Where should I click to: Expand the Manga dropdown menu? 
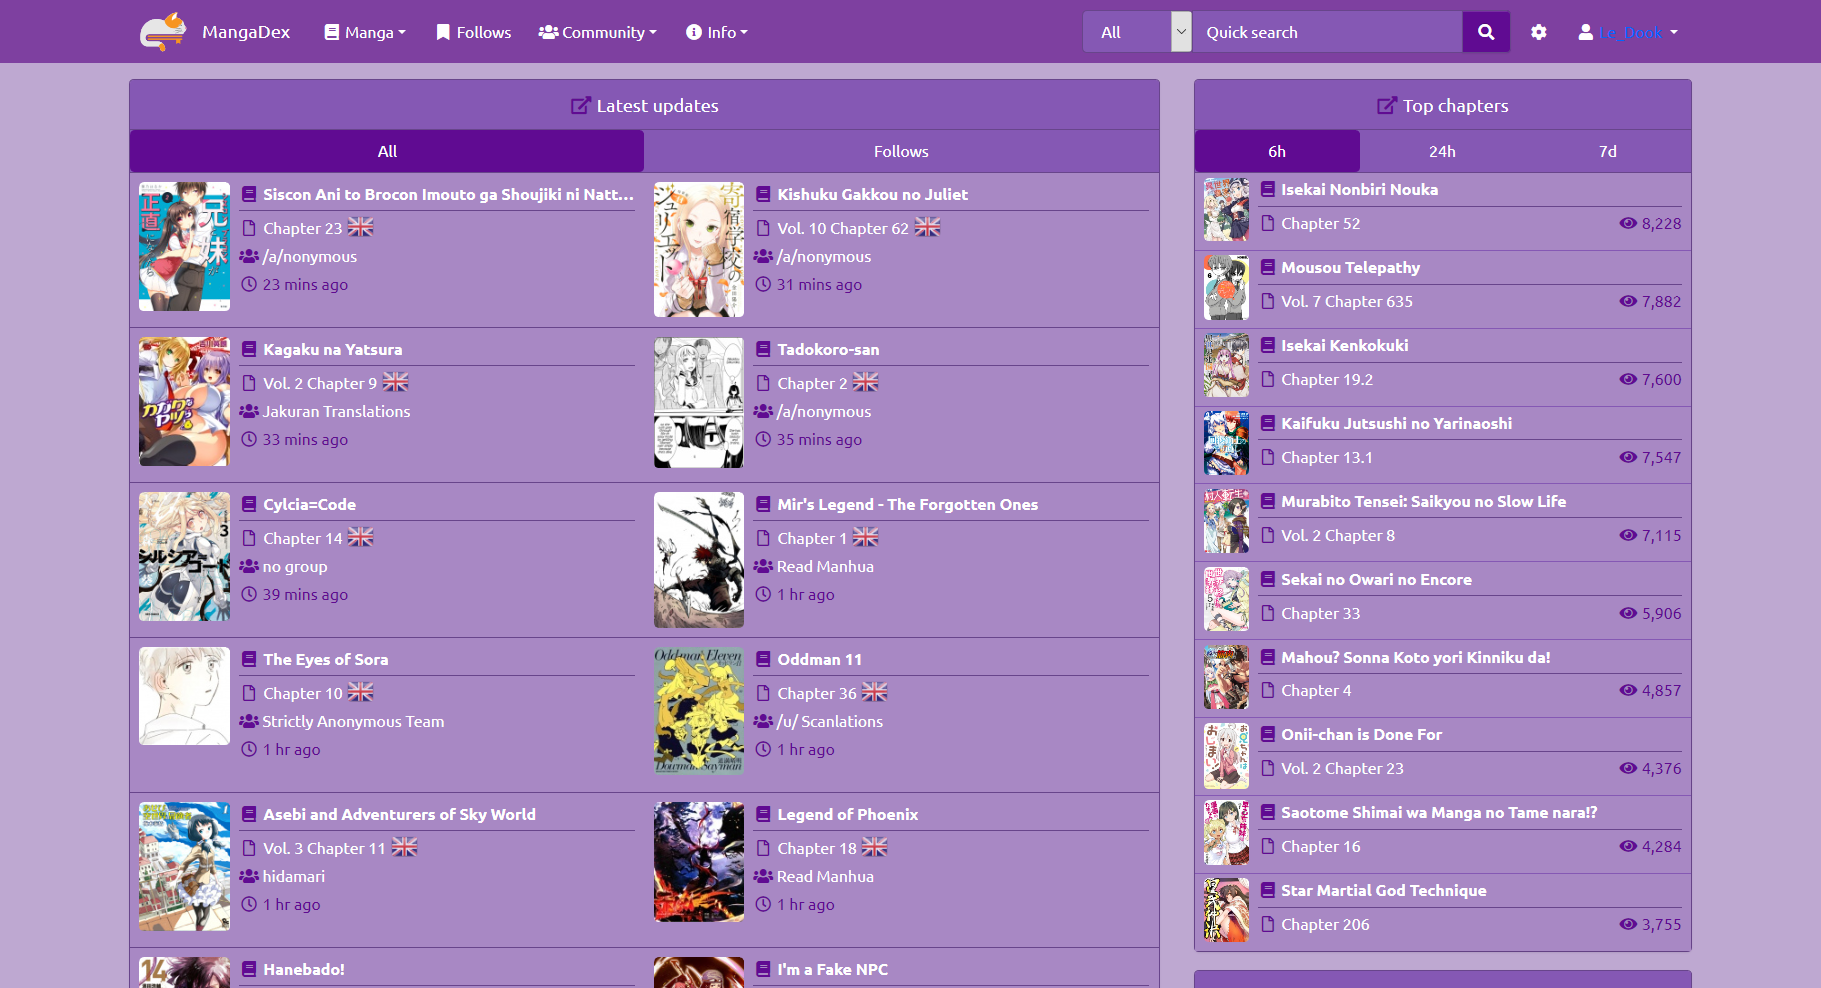point(365,32)
